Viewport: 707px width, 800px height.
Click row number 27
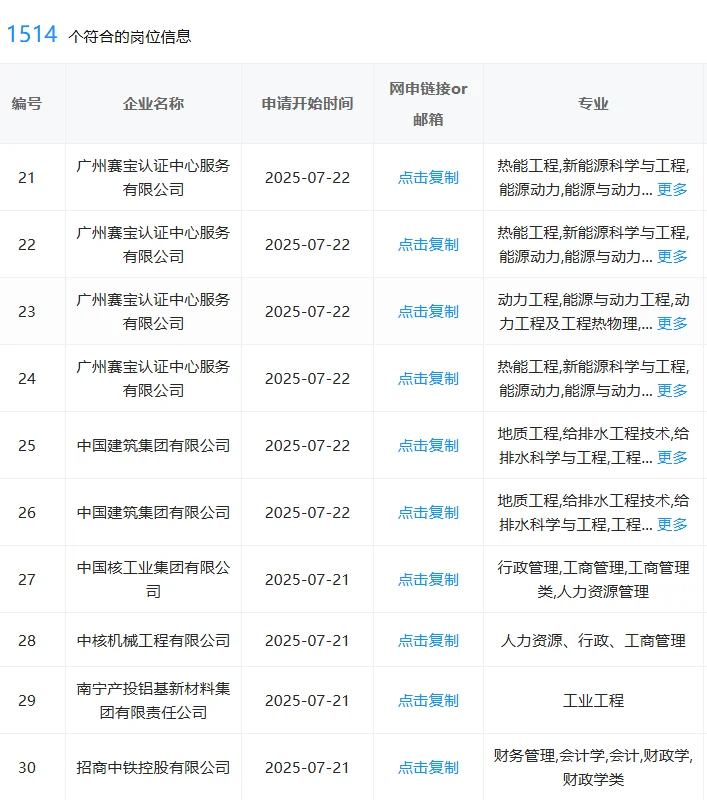(x=27, y=580)
